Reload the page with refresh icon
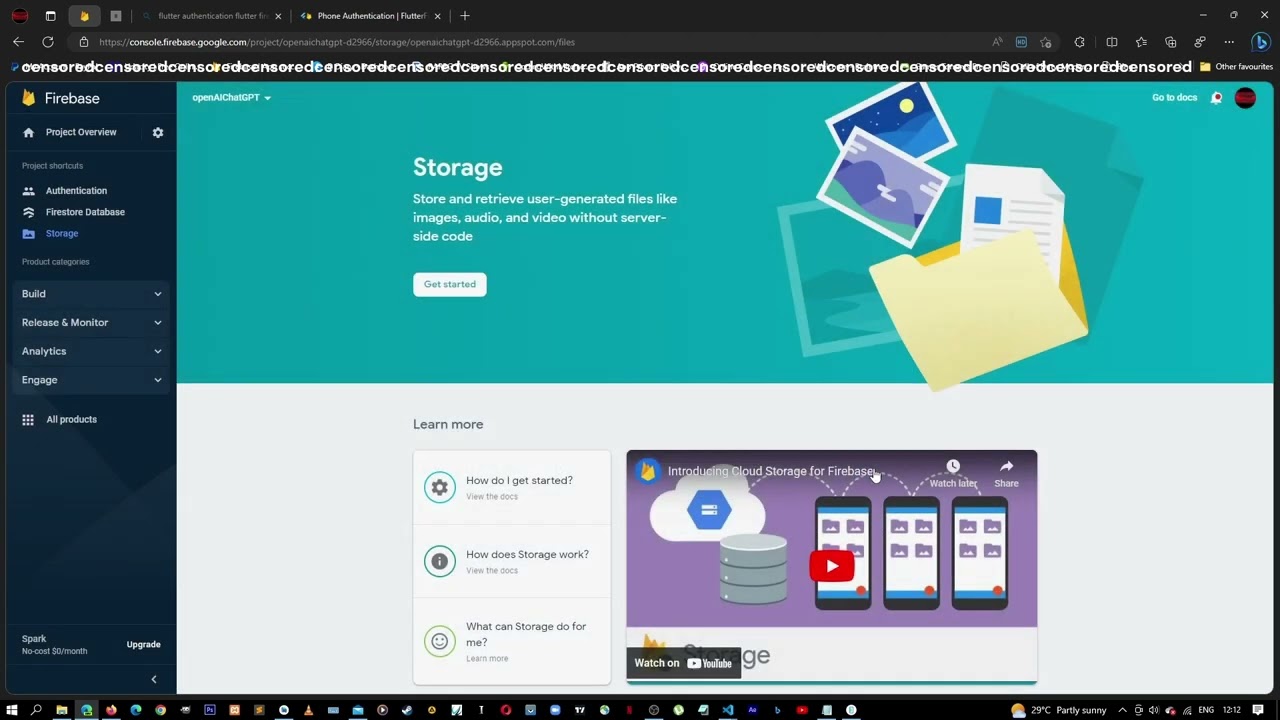 [48, 42]
